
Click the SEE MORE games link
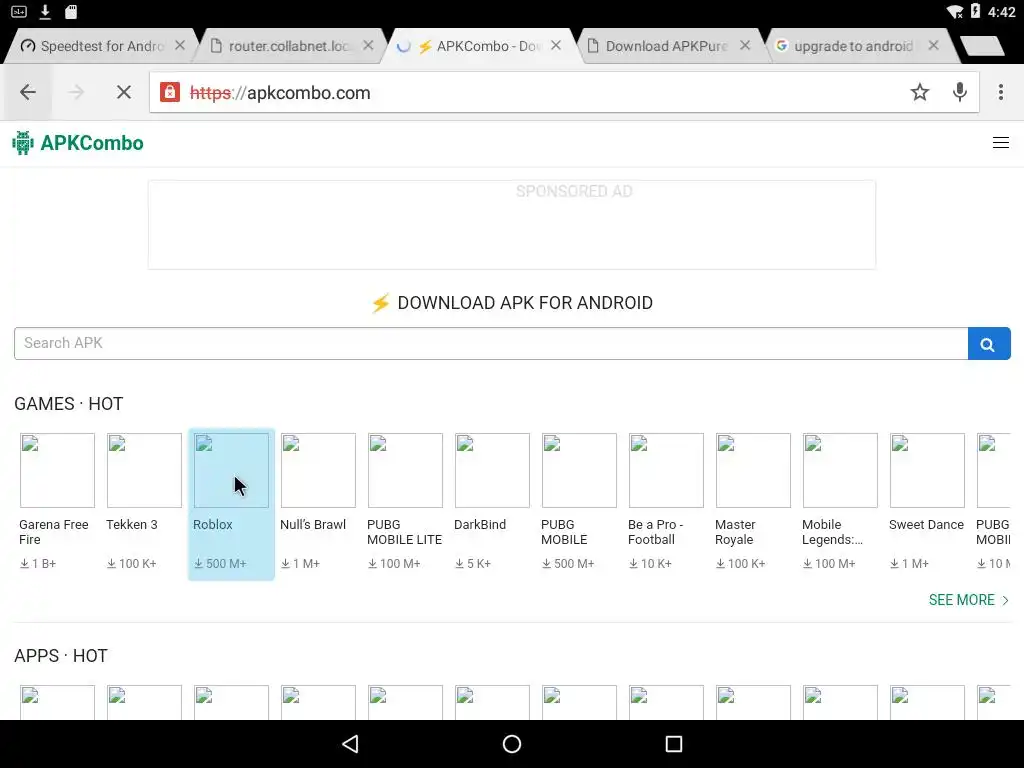pyautogui.click(x=969, y=600)
